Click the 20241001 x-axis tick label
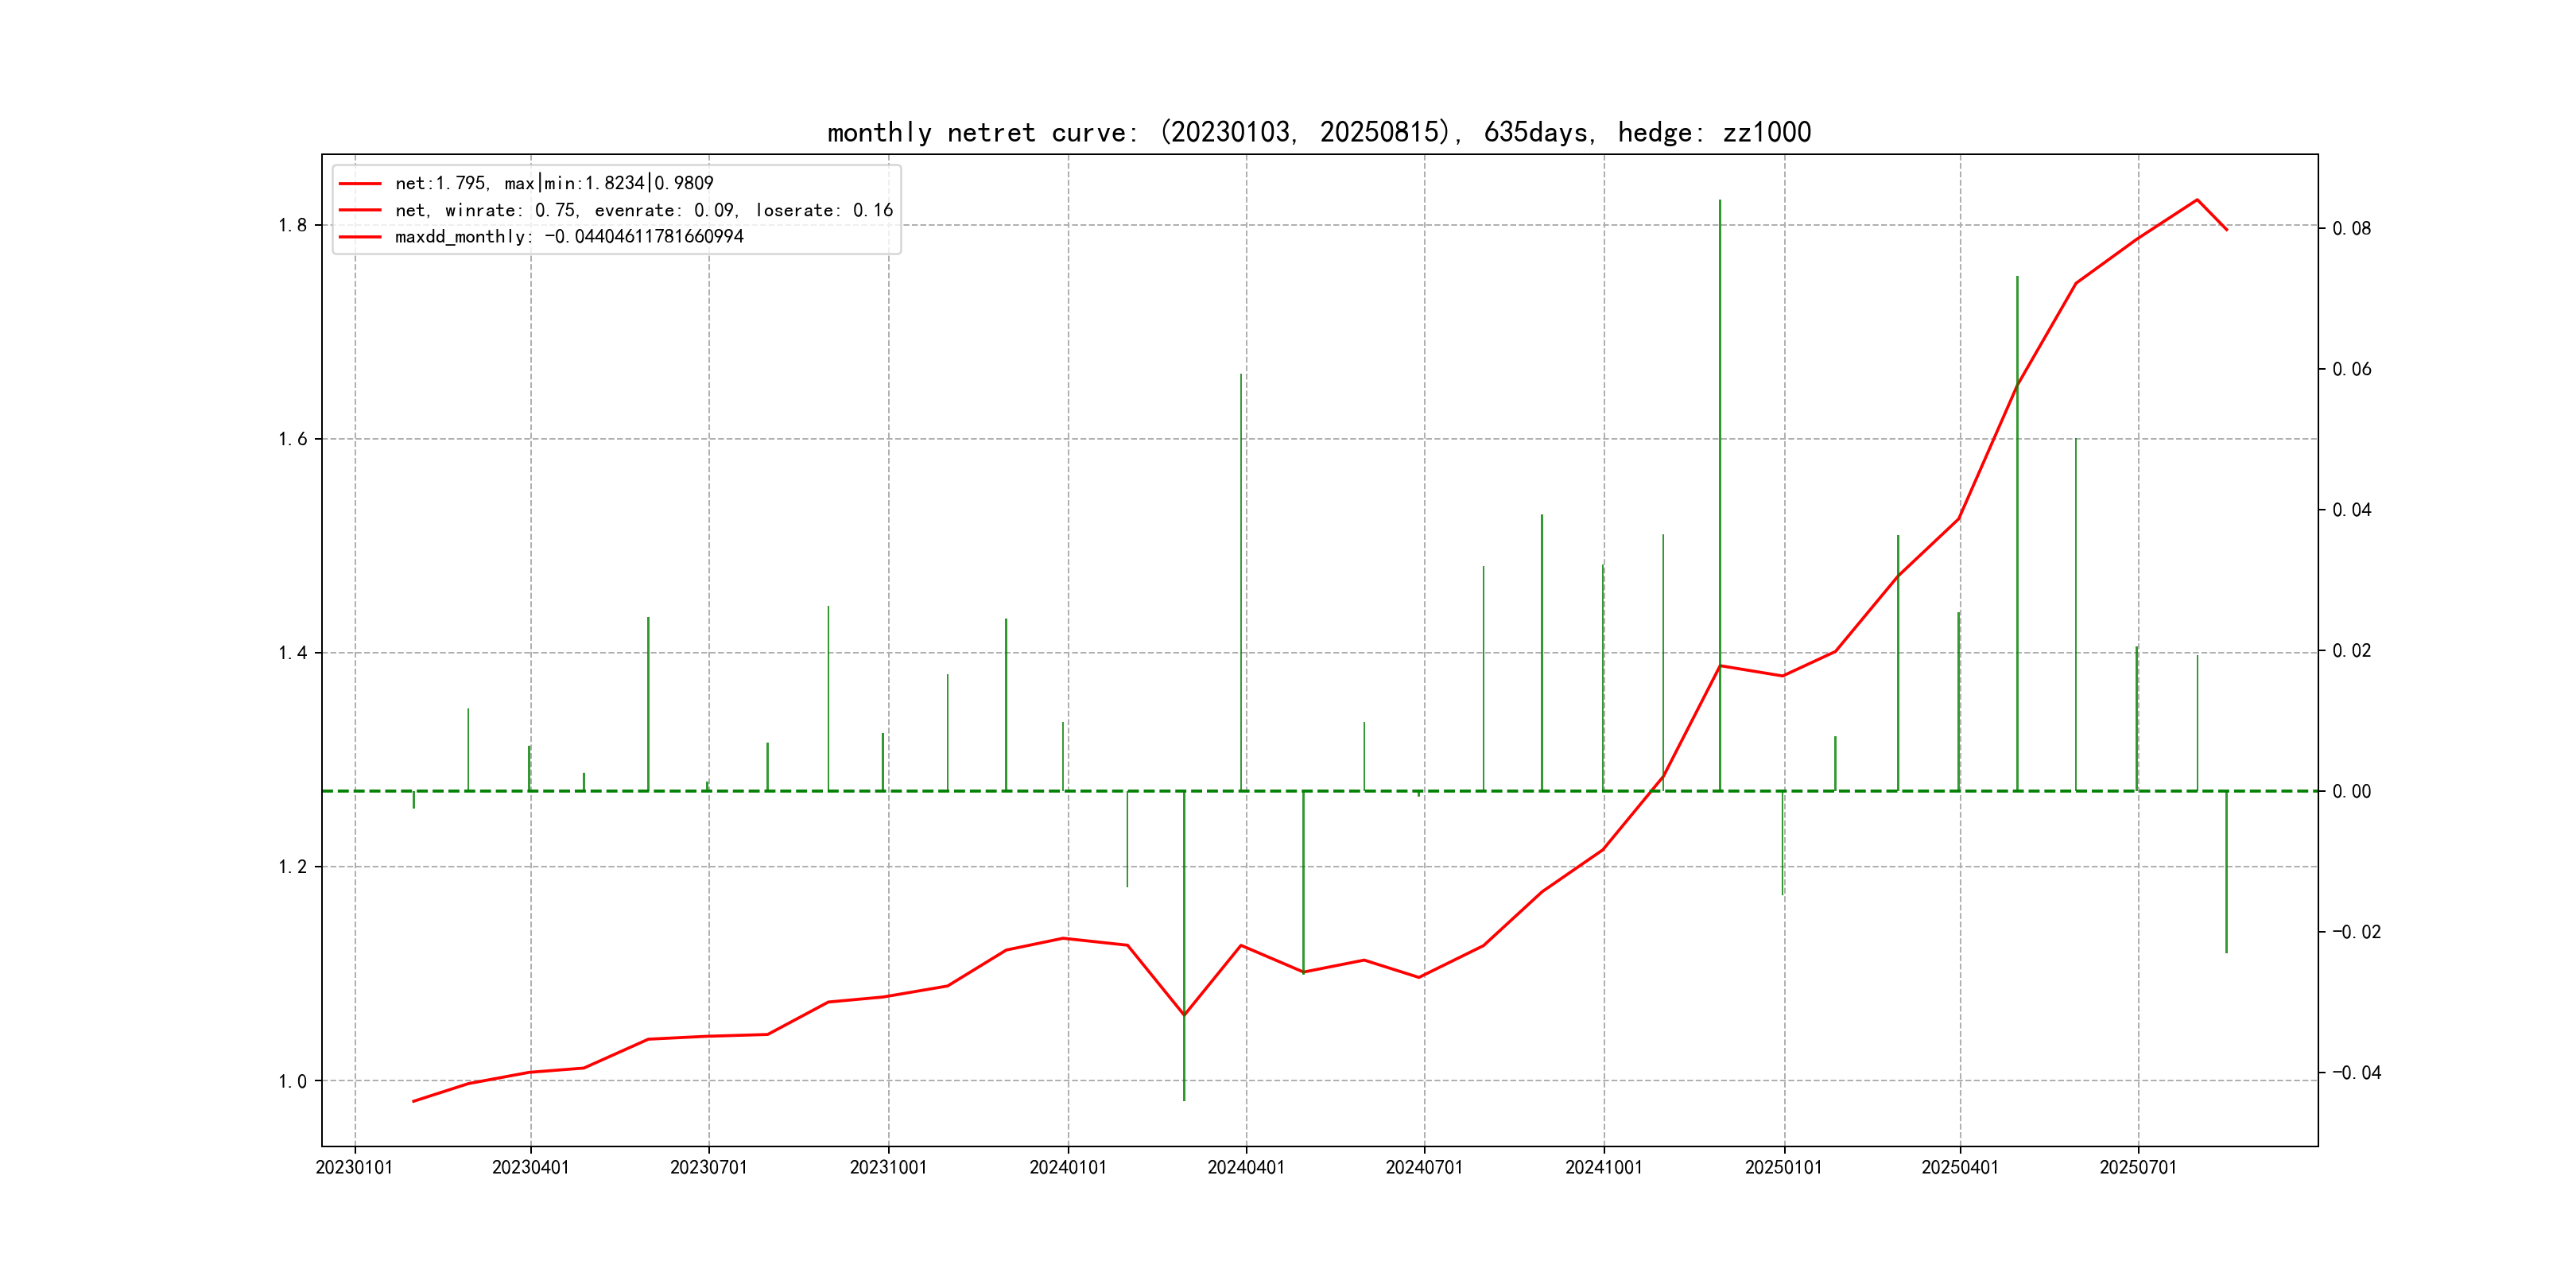 [1604, 1167]
